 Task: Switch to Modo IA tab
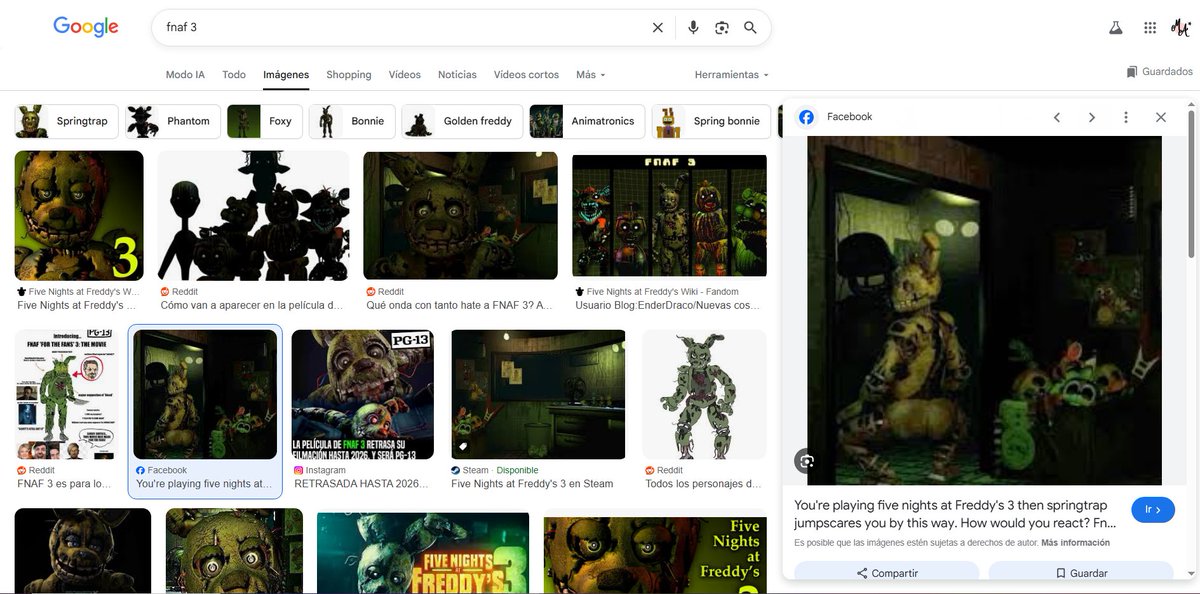[185, 75]
